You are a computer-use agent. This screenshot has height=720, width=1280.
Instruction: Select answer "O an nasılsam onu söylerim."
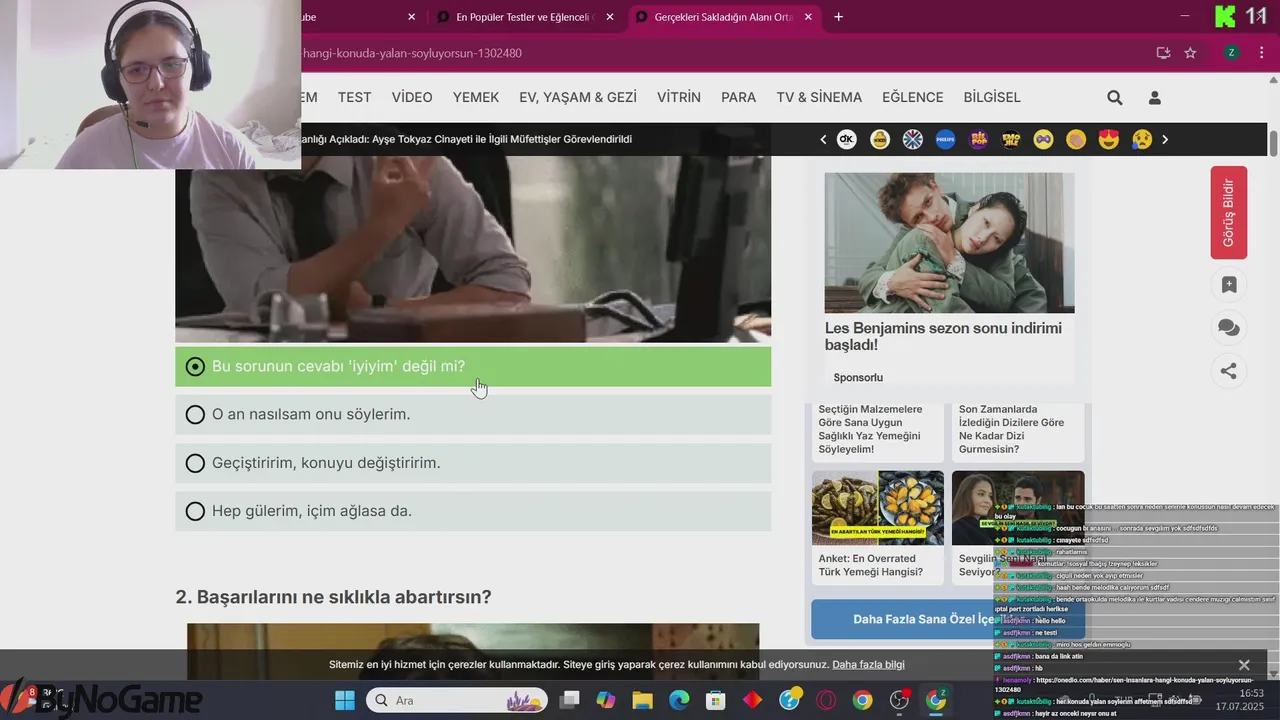(x=473, y=414)
